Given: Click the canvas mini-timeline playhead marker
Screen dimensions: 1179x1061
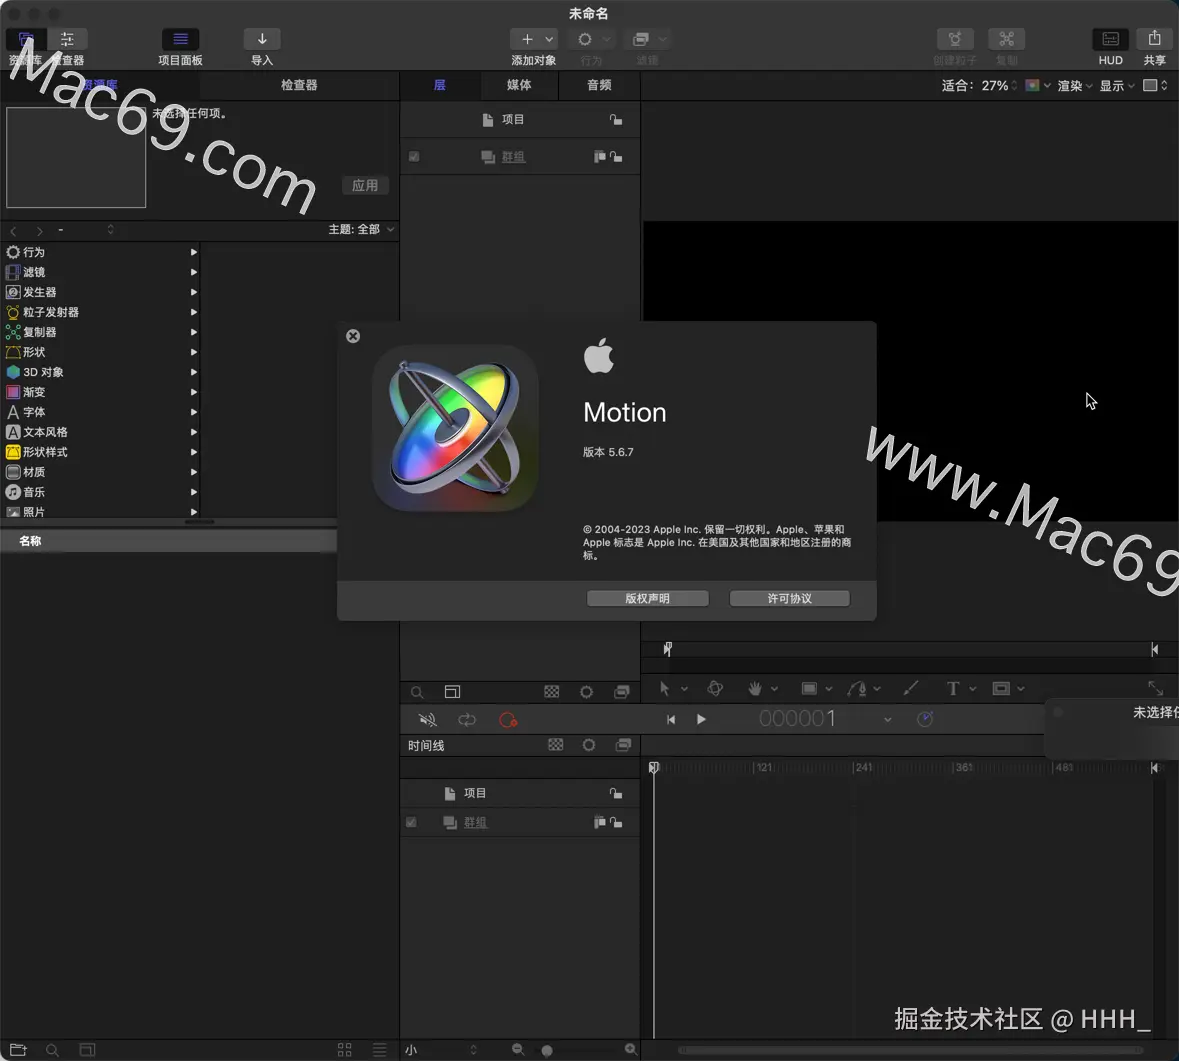Looking at the screenshot, I should 667,648.
